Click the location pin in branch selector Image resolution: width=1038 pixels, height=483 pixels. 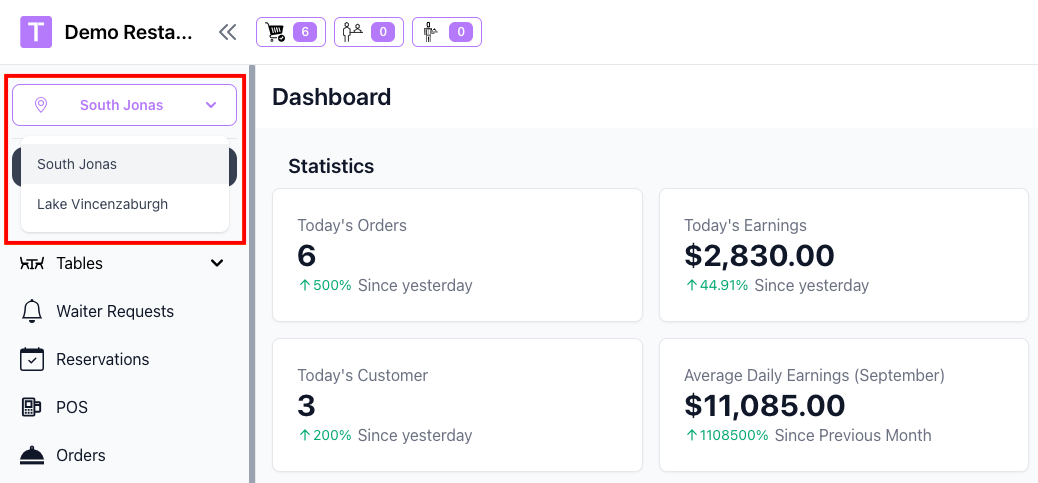(x=41, y=105)
